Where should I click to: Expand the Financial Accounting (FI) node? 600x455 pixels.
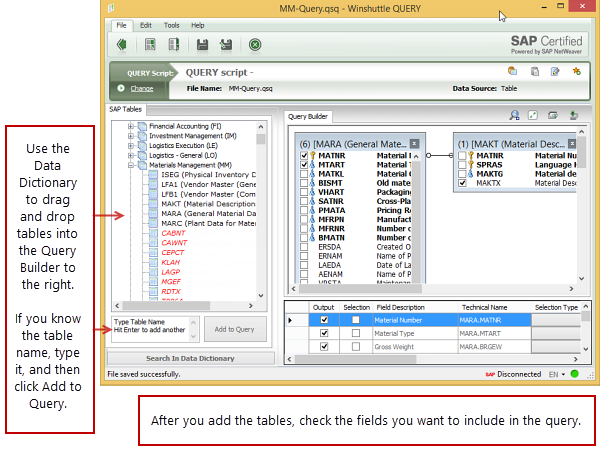coord(131,126)
